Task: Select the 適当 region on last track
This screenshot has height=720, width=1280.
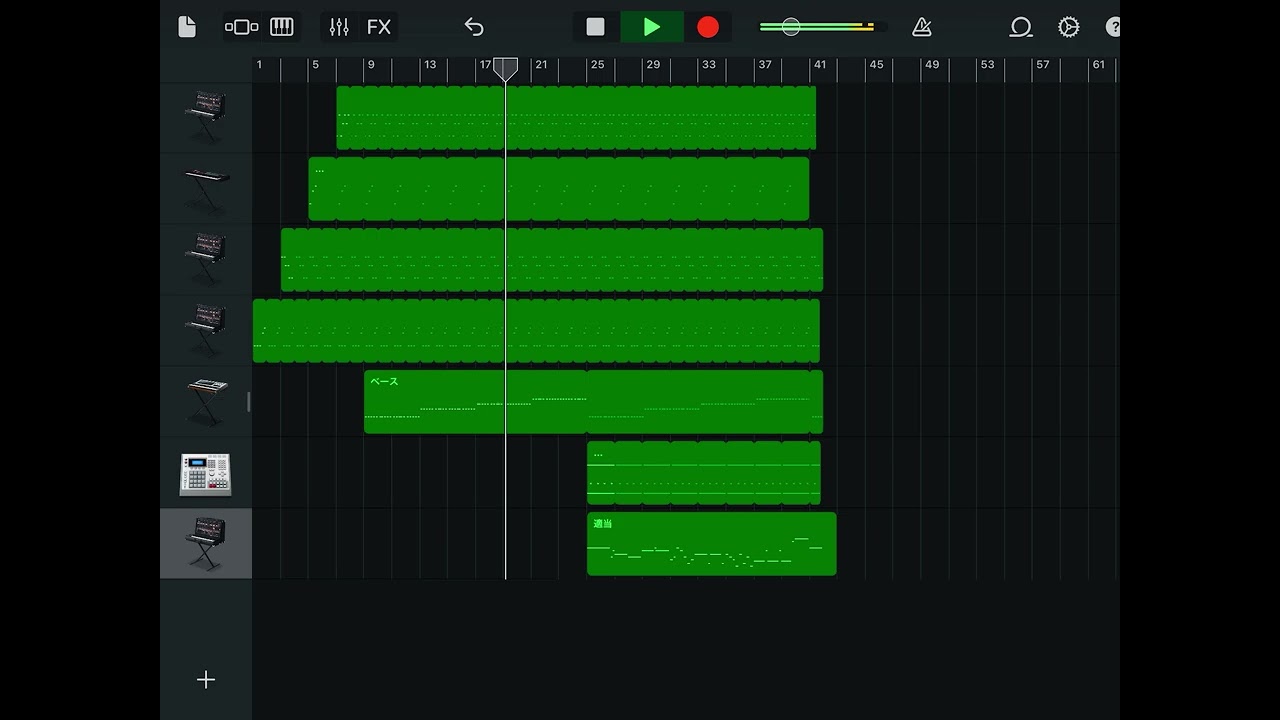Action: 711,544
